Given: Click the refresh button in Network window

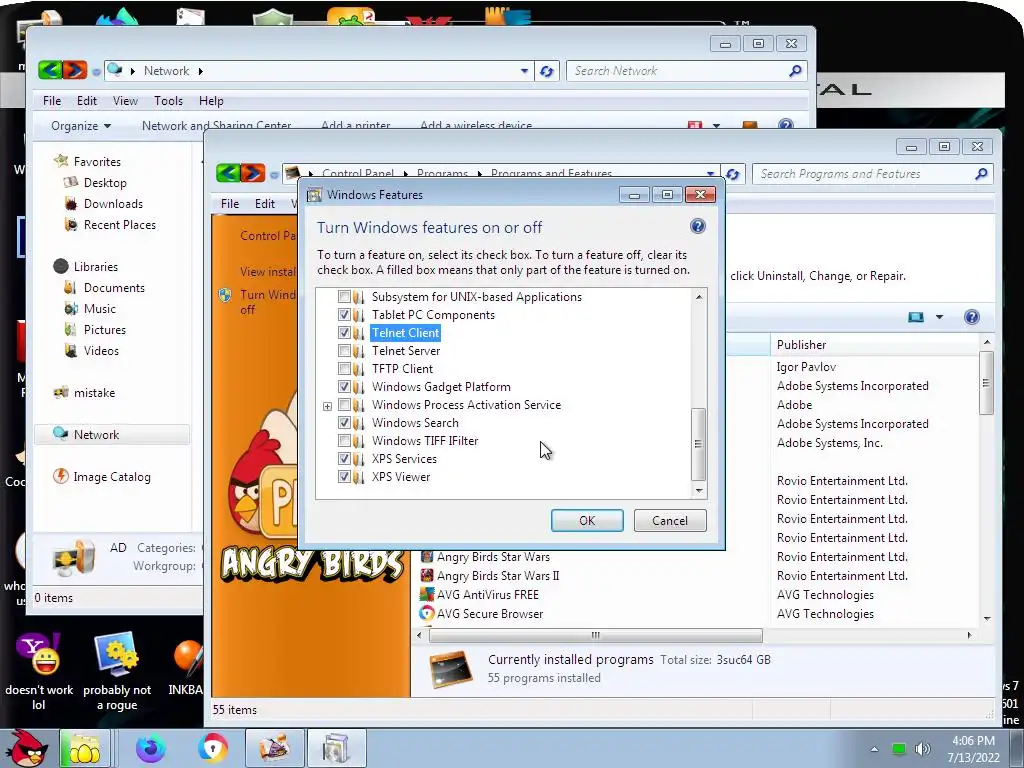Looking at the screenshot, I should click(x=547, y=71).
